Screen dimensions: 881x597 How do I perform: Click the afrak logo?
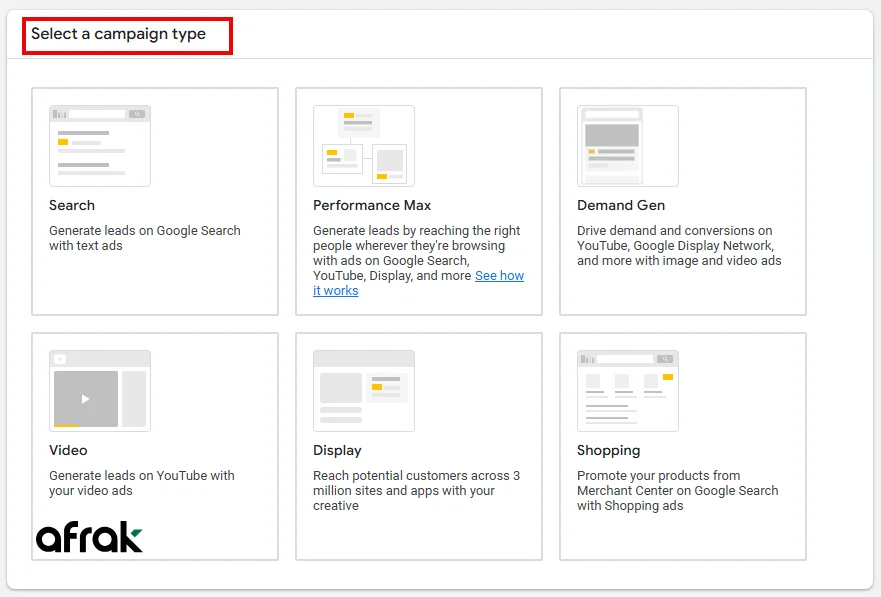(x=89, y=538)
